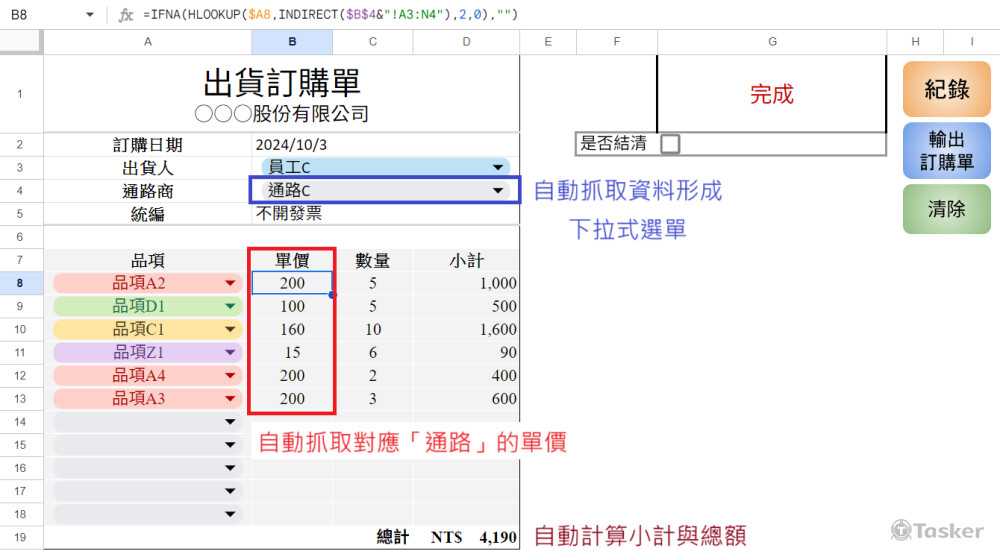Click the 單價 header cell

(292, 260)
